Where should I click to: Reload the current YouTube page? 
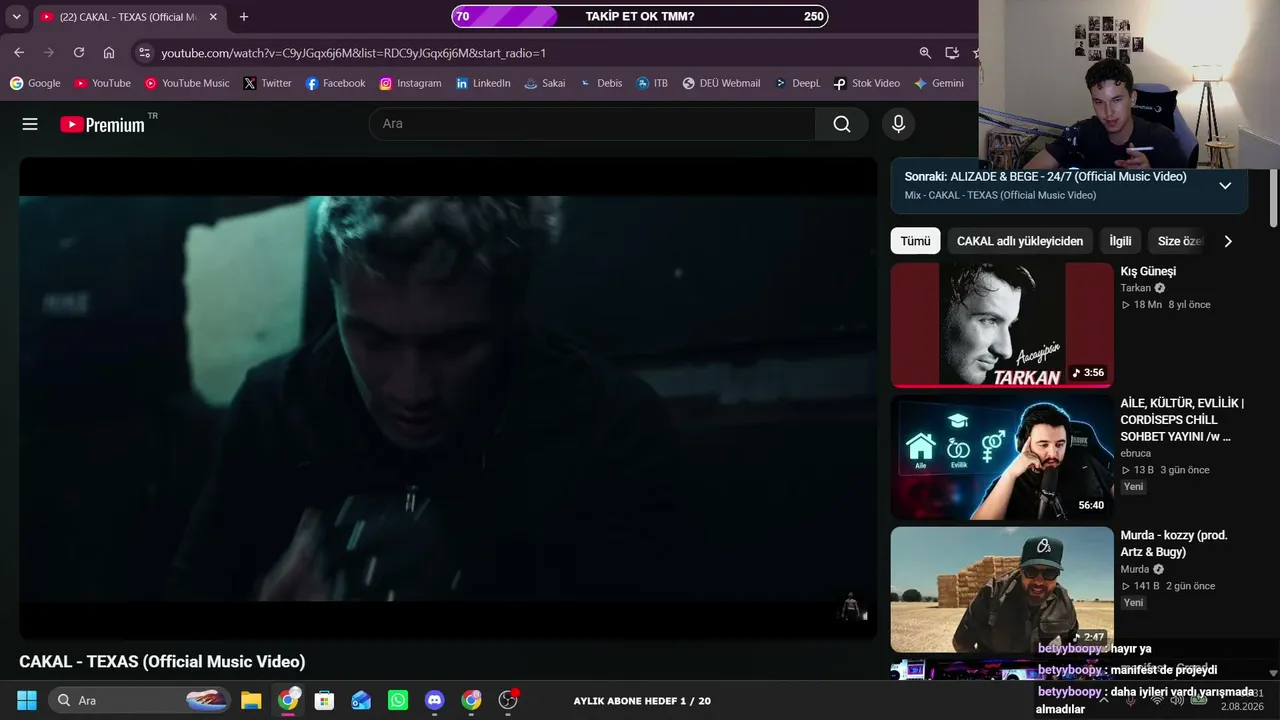pyautogui.click(x=79, y=53)
